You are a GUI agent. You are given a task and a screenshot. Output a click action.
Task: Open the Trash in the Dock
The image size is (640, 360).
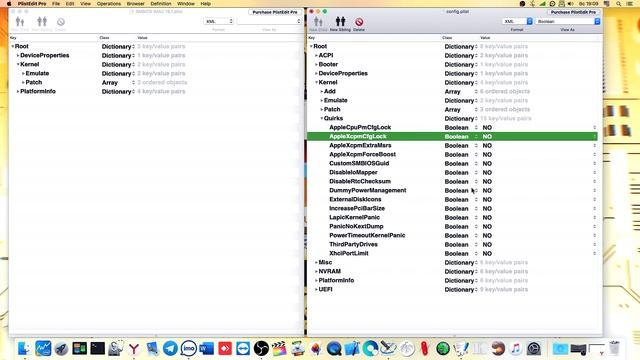(614, 348)
